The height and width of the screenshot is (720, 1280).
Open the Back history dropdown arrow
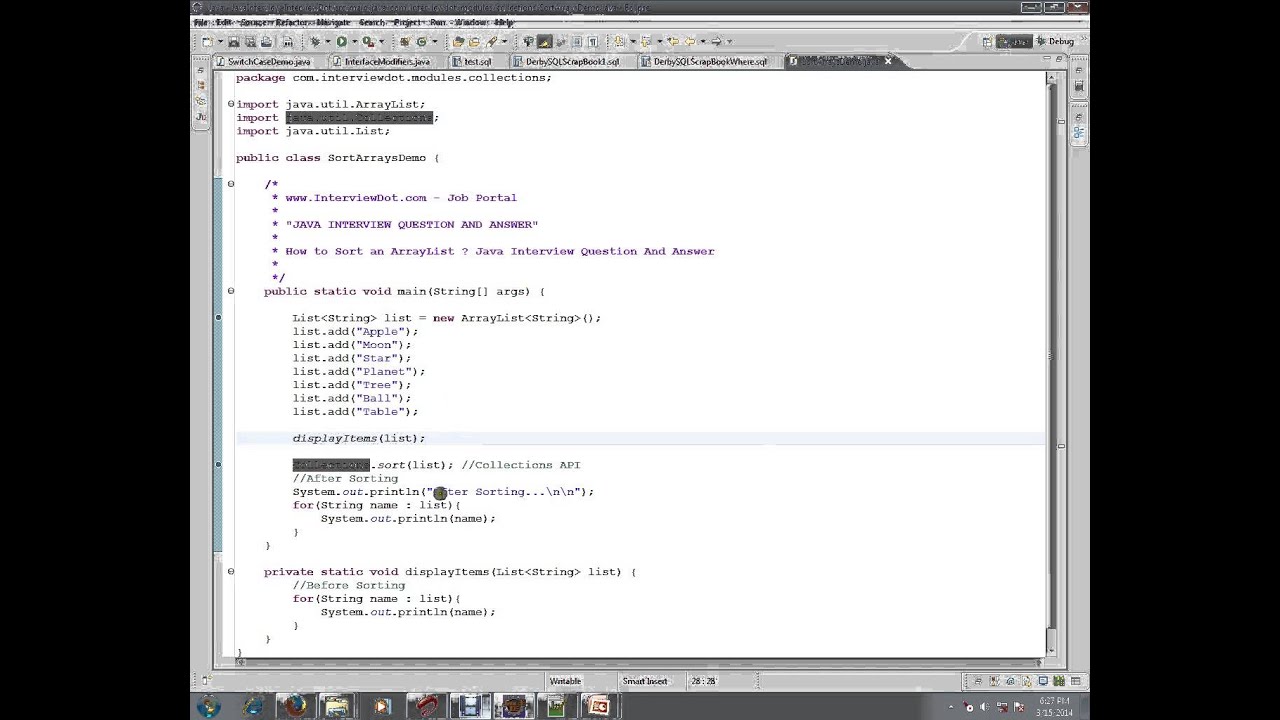pyautogui.click(x=703, y=41)
